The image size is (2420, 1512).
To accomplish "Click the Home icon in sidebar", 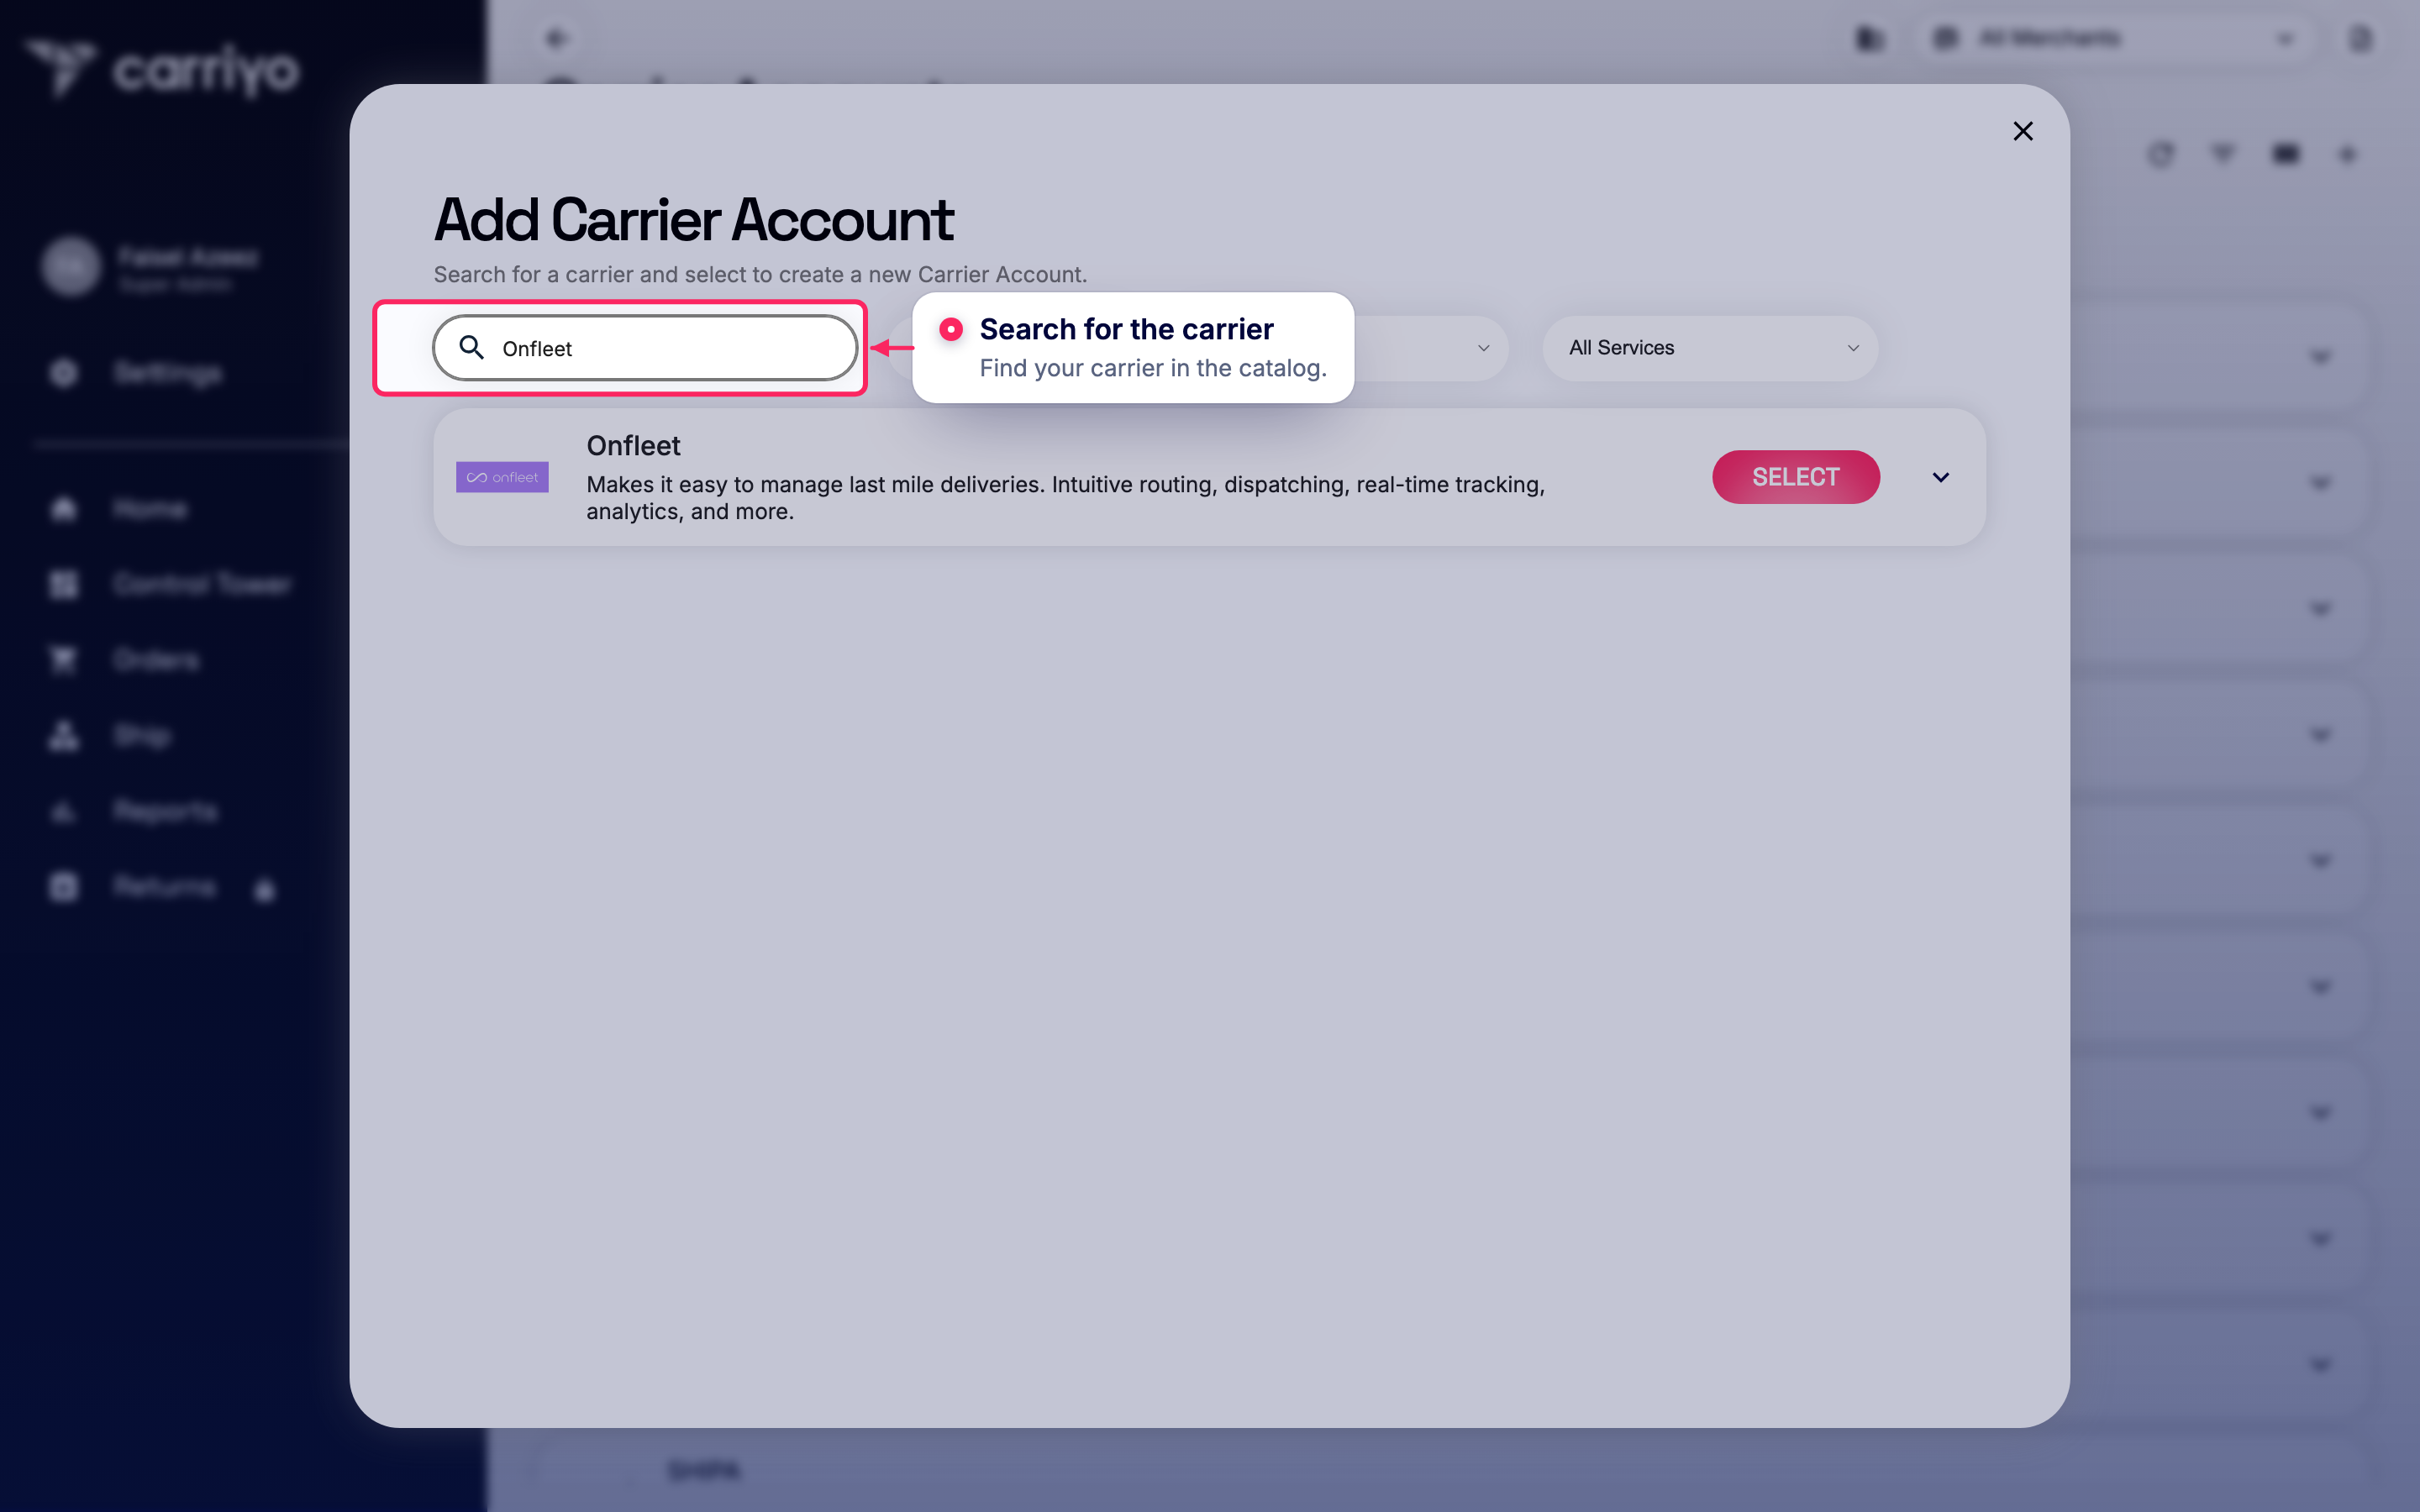I will tap(64, 509).
